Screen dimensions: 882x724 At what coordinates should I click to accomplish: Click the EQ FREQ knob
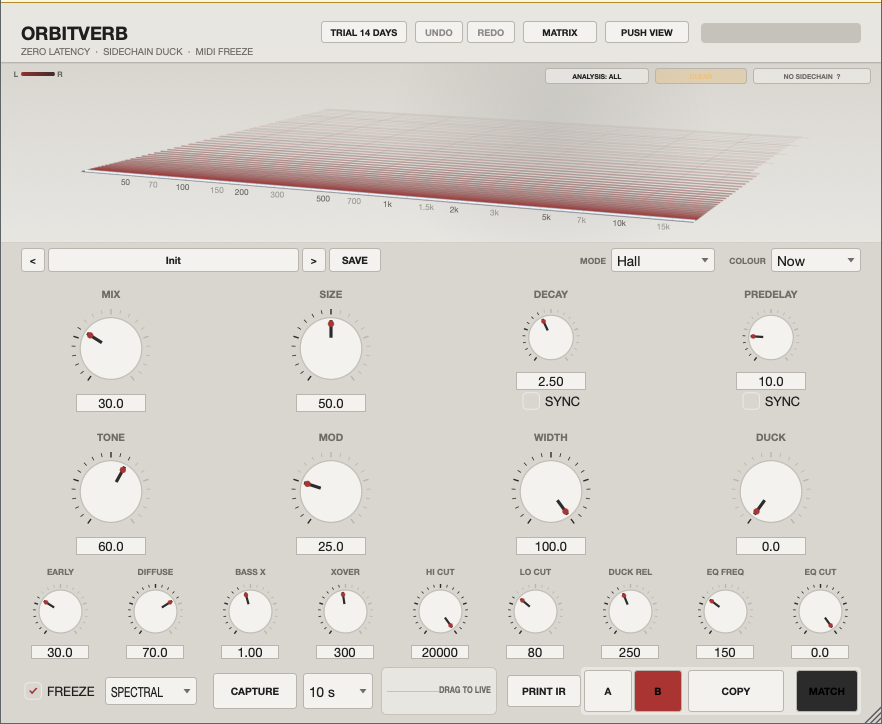tap(725, 611)
